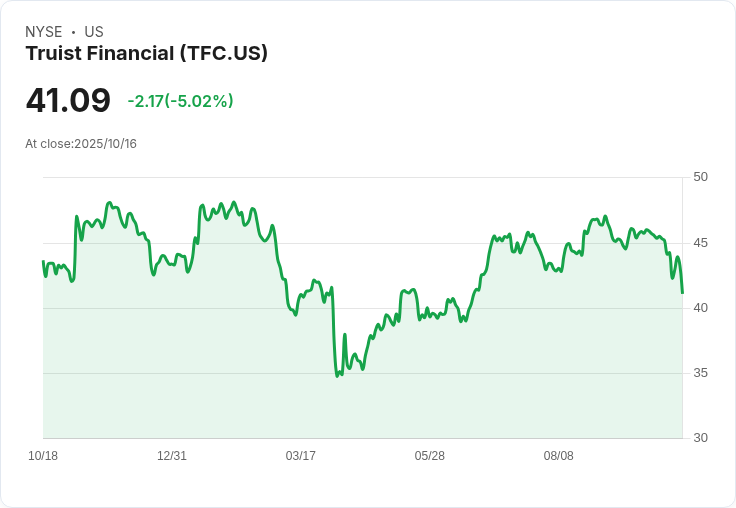The image size is (736, 508).
Task: Select the NYSE exchange label
Action: (x=44, y=31)
